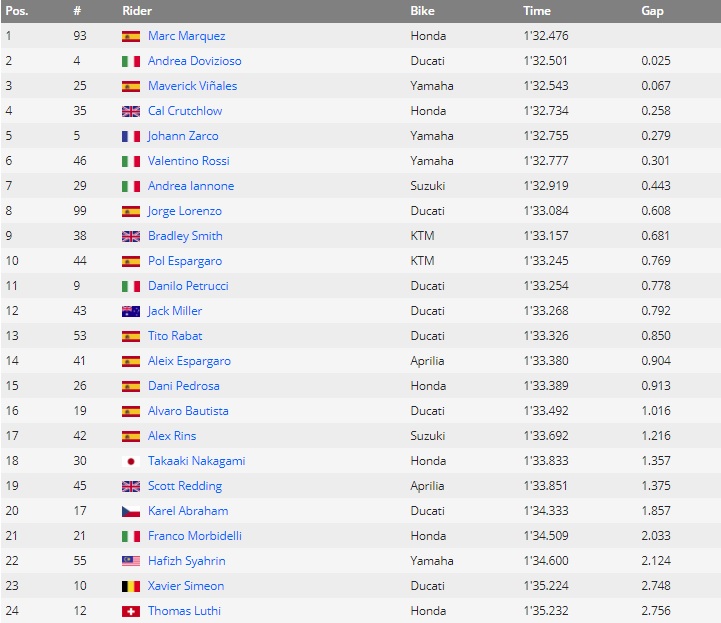Viewport: 721px width, 623px height.
Task: Click the Rider column header
Action: (137, 11)
